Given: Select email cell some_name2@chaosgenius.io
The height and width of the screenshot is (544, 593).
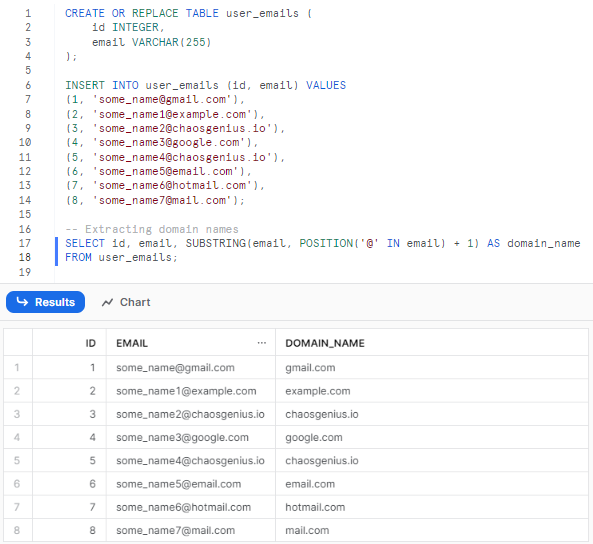Looking at the screenshot, I should tap(190, 414).
